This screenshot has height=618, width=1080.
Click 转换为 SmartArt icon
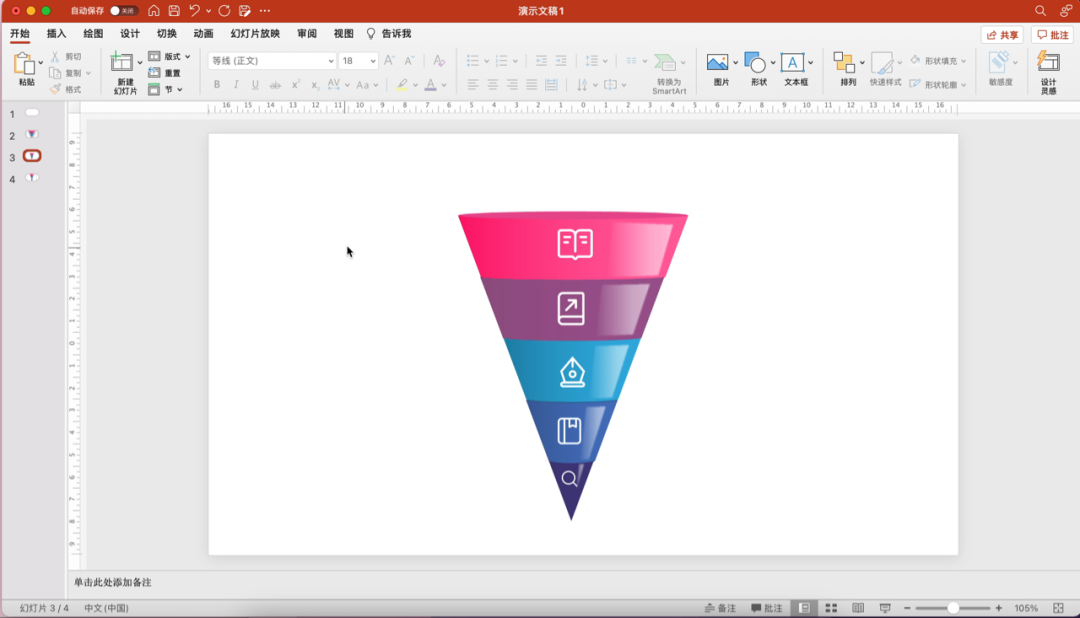click(665, 63)
